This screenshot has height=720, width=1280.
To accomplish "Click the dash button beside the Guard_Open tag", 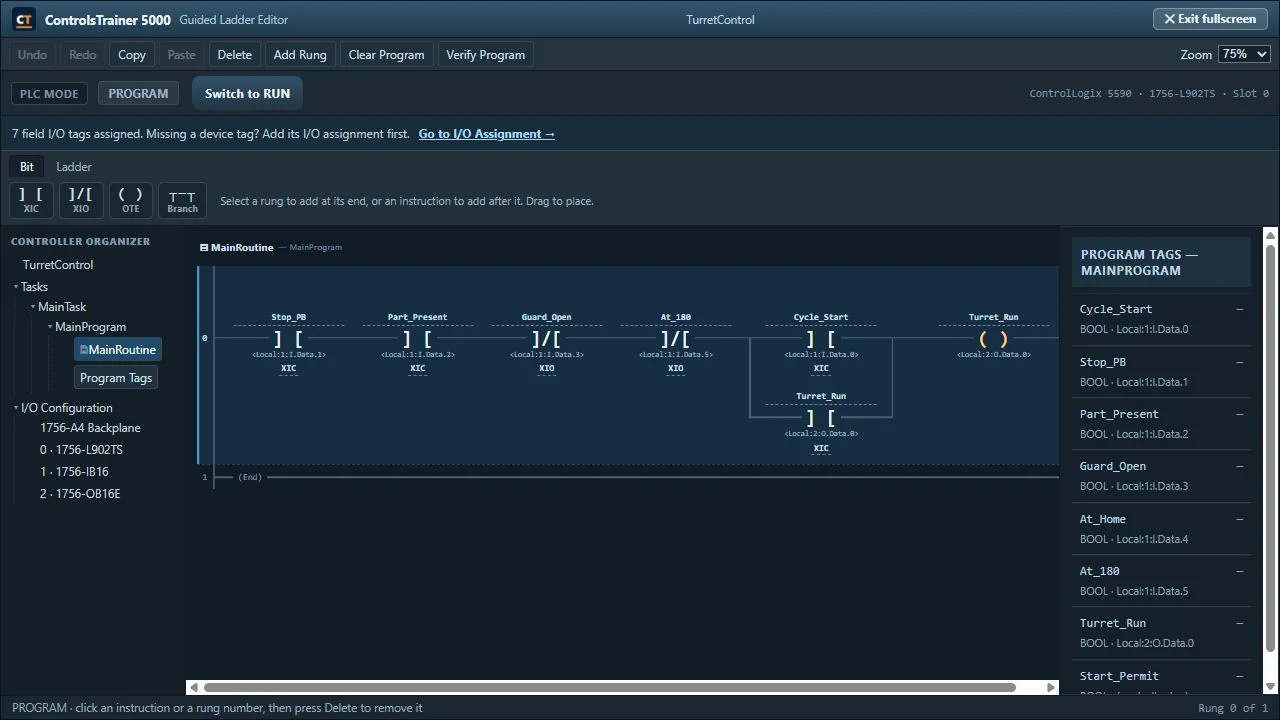I will pos(1240,466).
